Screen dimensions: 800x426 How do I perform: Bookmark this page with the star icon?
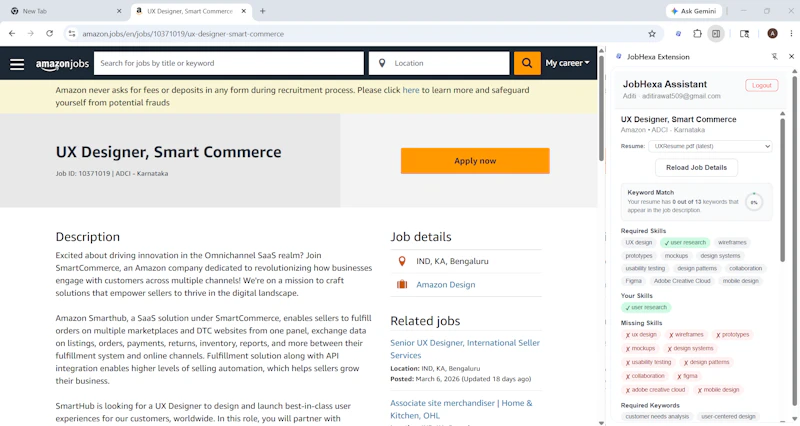pyautogui.click(x=652, y=34)
